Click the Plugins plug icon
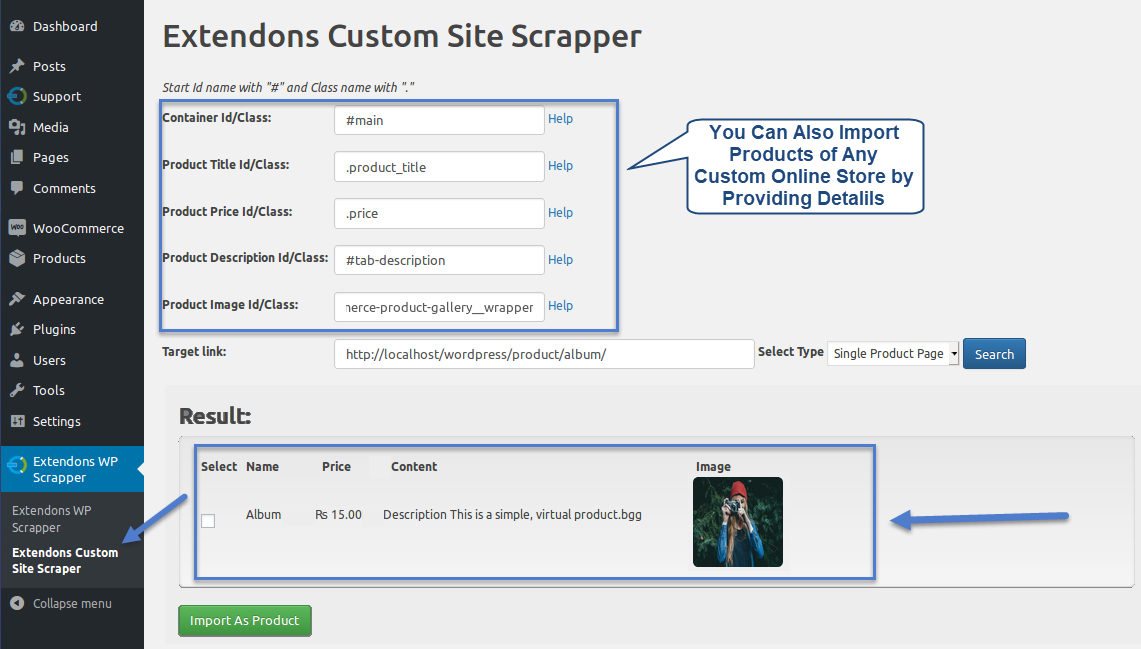1141x649 pixels. (x=17, y=329)
